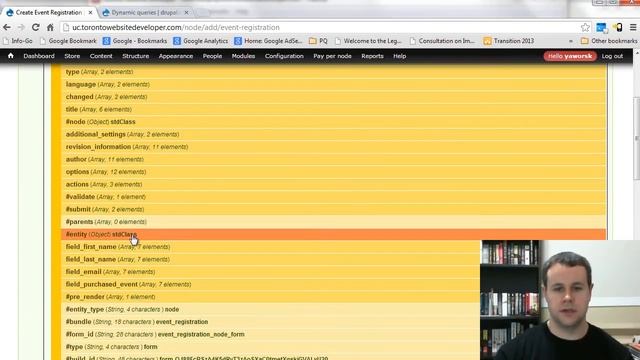Image resolution: width=640 pixels, height=360 pixels.
Task: Expand the title array row
Action: coord(333,109)
